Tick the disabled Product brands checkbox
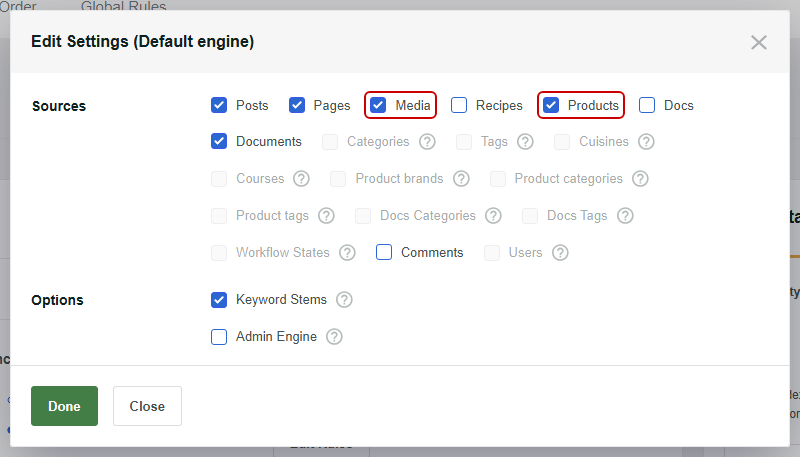 [338, 179]
